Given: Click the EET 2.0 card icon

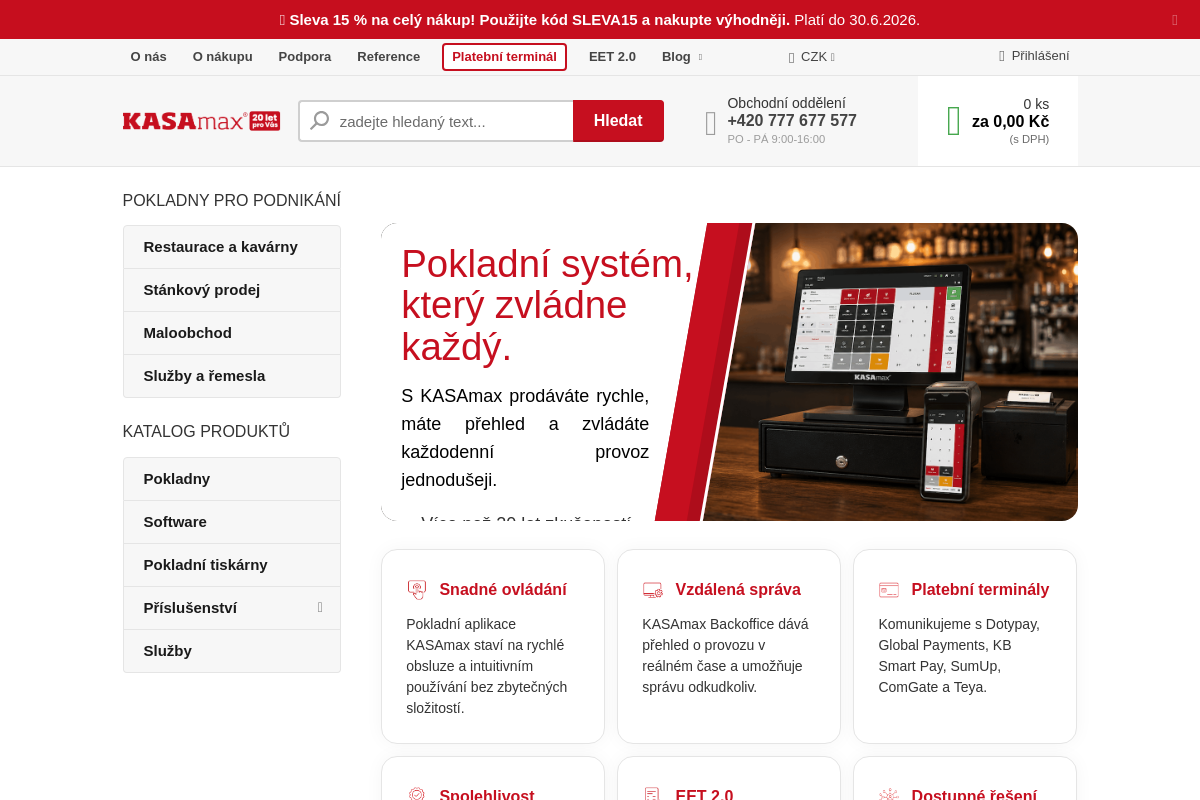Looking at the screenshot, I should [x=652, y=795].
